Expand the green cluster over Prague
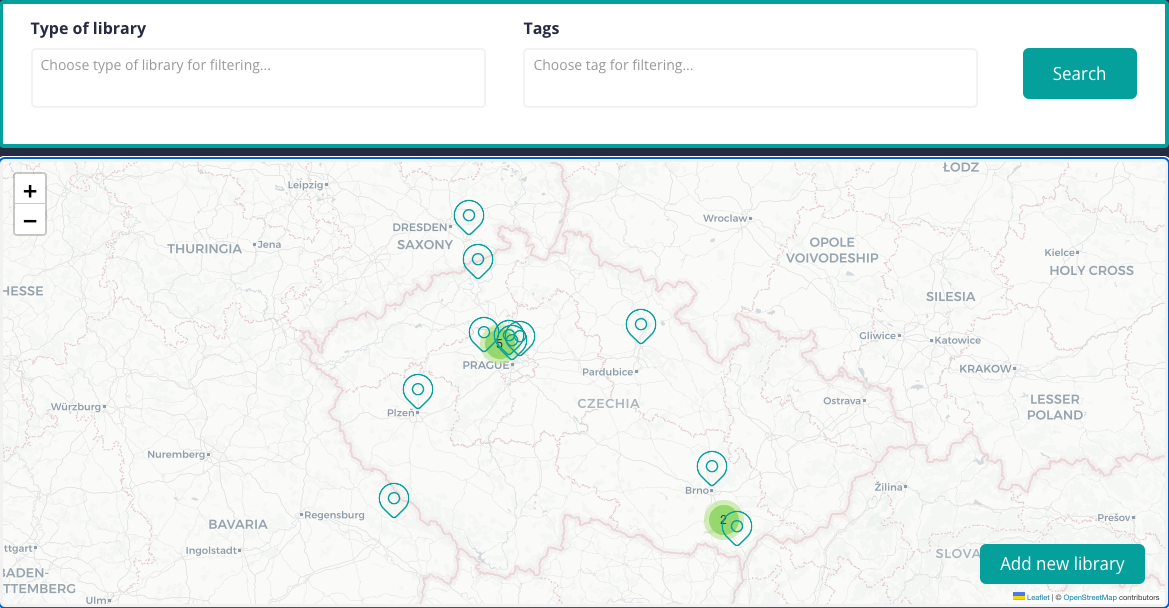The image size is (1169, 608). (498, 344)
